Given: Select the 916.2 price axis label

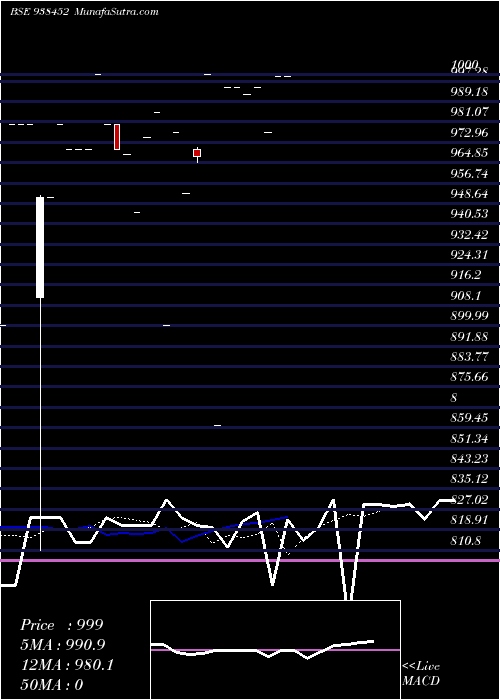Looking at the screenshot, I should pos(466,275).
